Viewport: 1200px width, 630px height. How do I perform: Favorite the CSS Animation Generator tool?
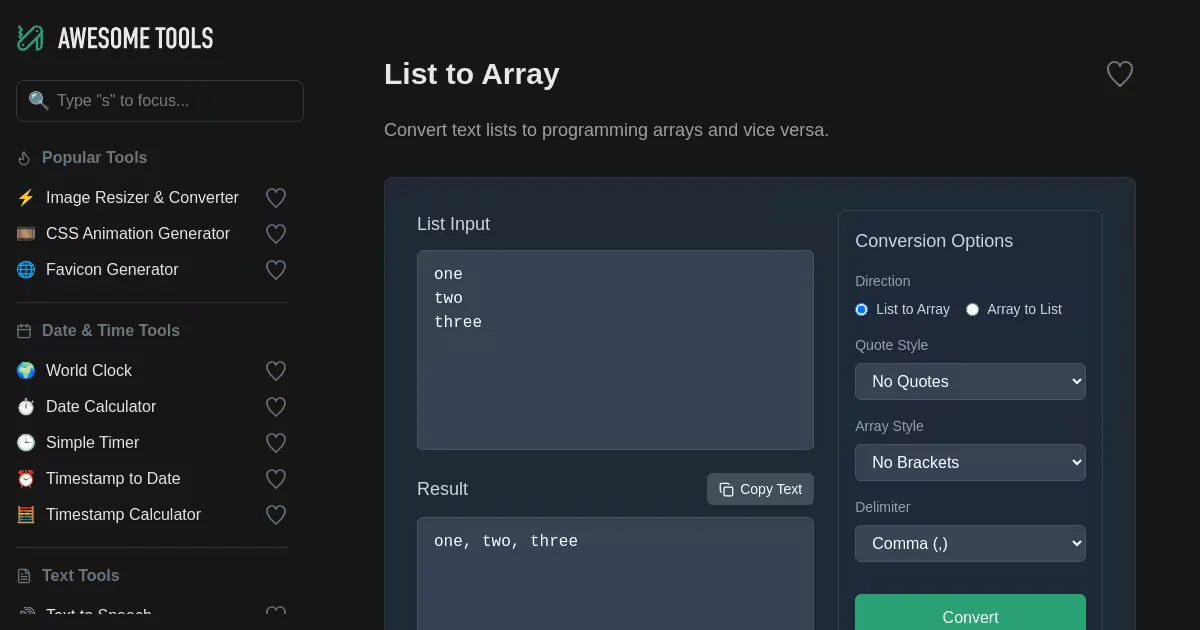[x=276, y=234]
